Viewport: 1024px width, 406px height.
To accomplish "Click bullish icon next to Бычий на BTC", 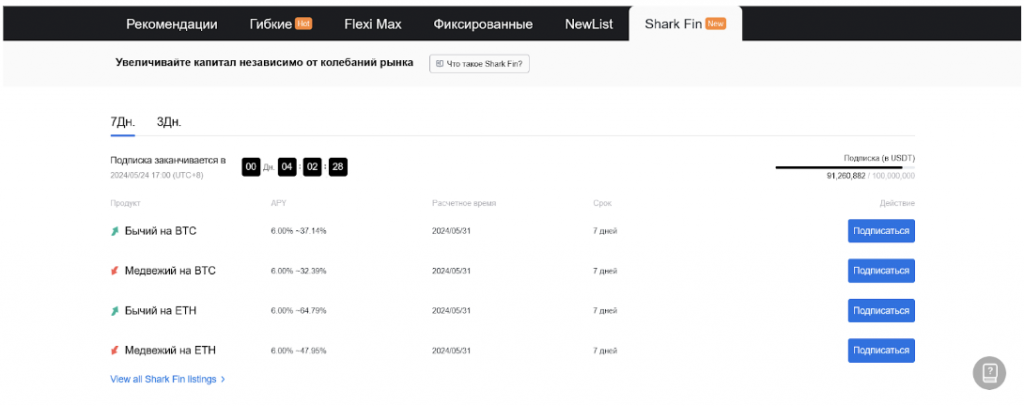I will coord(114,231).
